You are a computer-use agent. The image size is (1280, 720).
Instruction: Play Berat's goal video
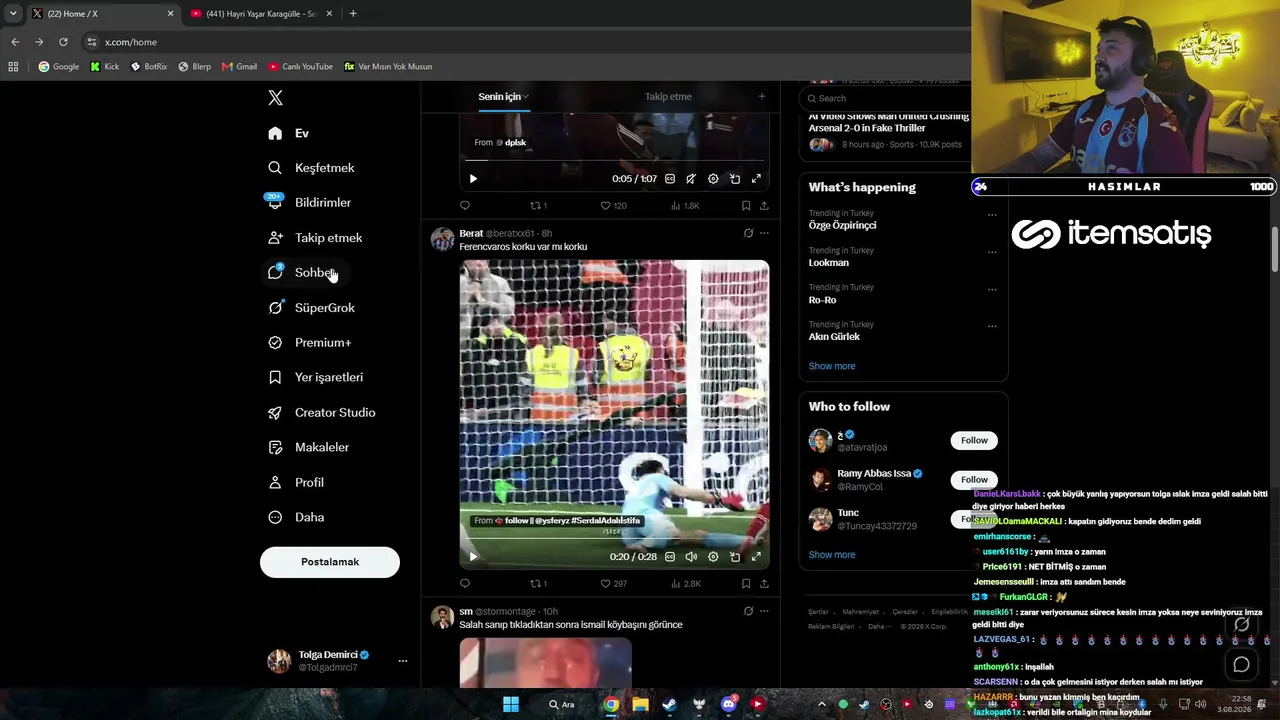(x=473, y=556)
